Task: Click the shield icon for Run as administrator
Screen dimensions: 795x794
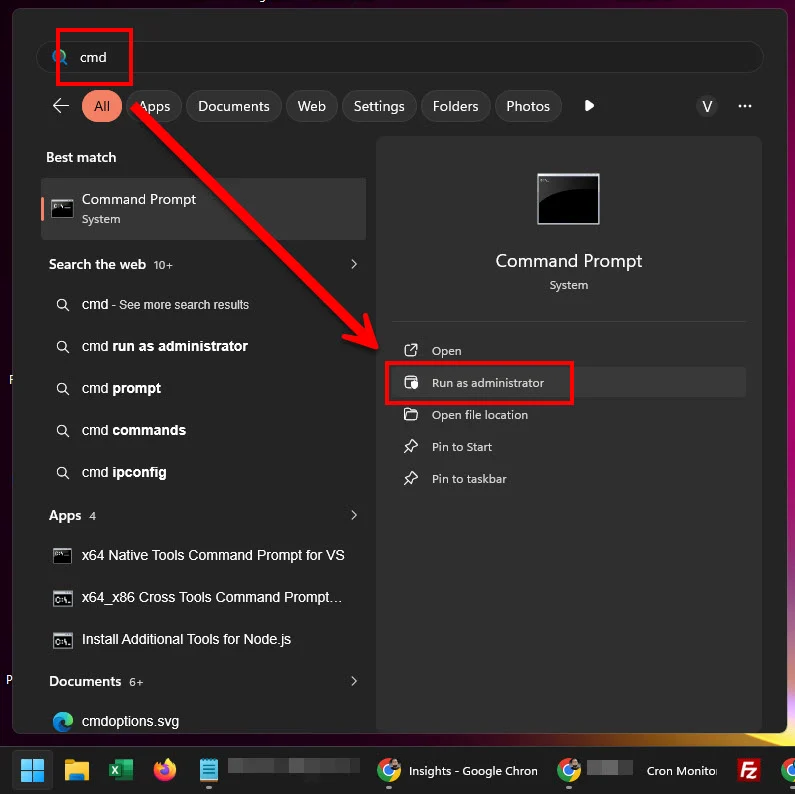Action: [411, 382]
